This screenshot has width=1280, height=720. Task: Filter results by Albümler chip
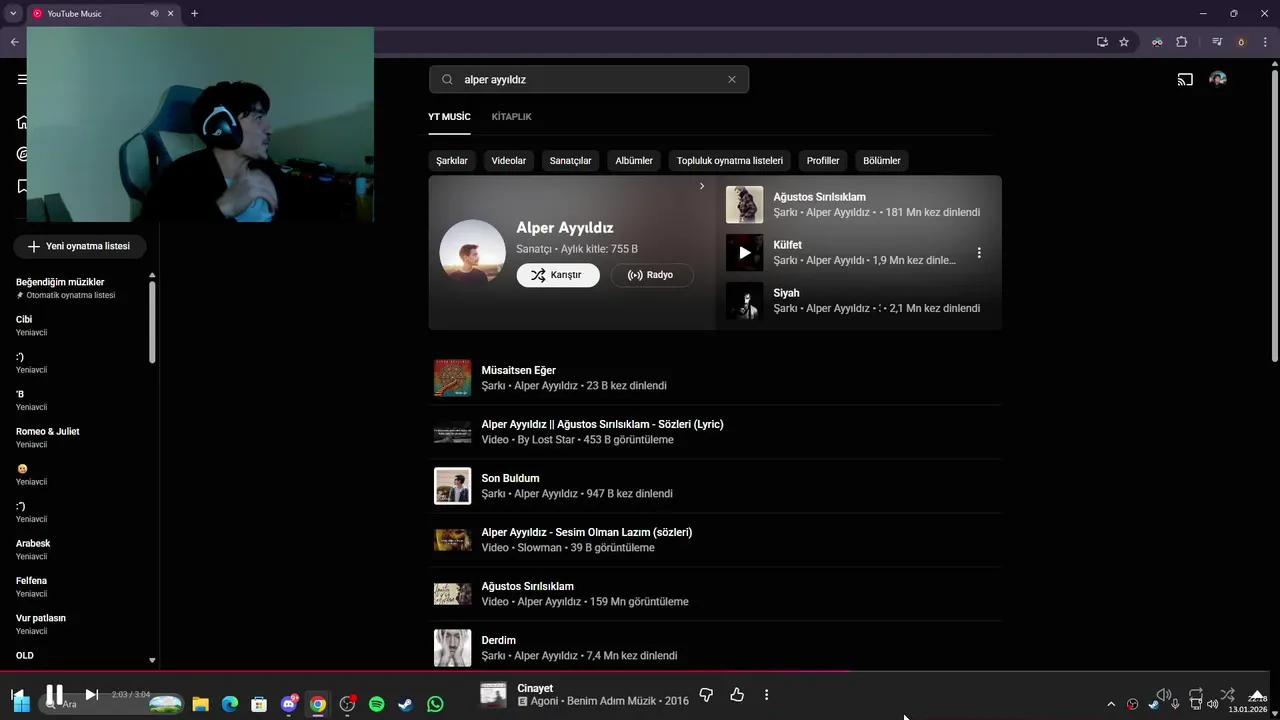click(x=634, y=160)
